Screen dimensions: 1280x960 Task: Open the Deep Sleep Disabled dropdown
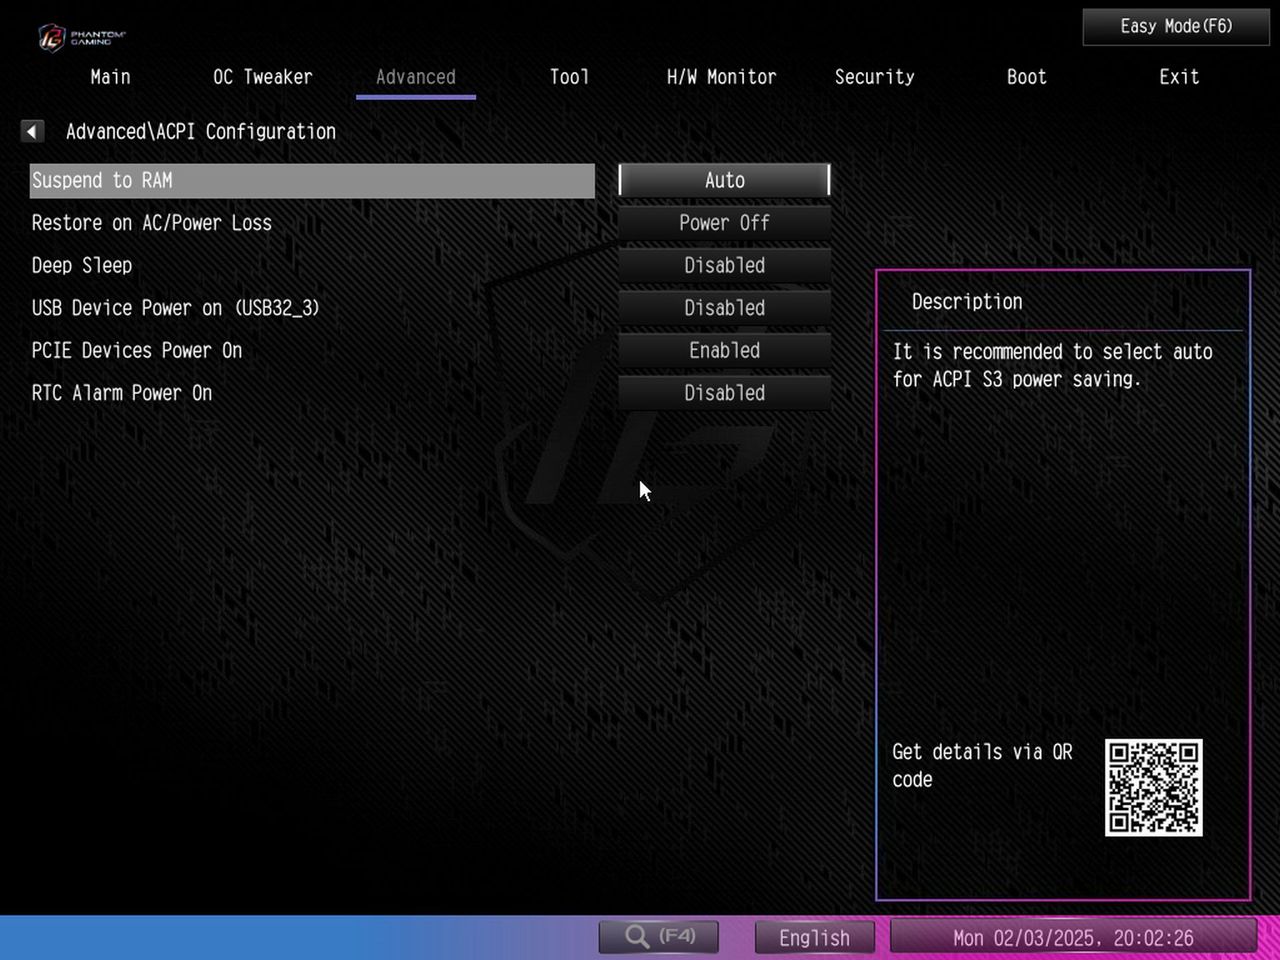tap(725, 265)
